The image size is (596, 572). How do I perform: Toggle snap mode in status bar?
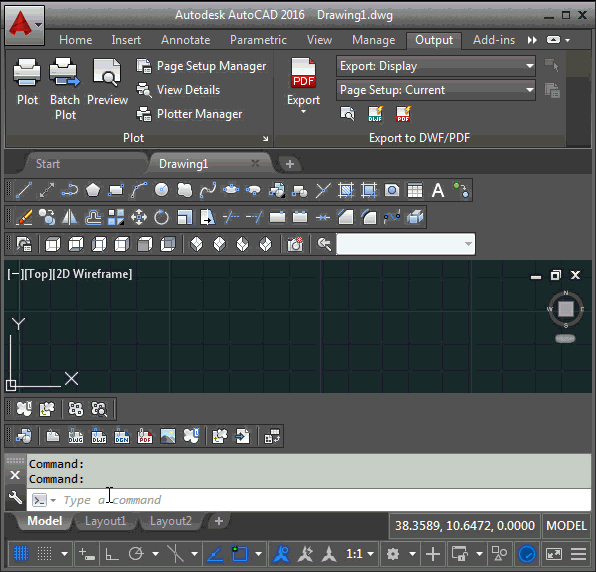[x=44, y=554]
